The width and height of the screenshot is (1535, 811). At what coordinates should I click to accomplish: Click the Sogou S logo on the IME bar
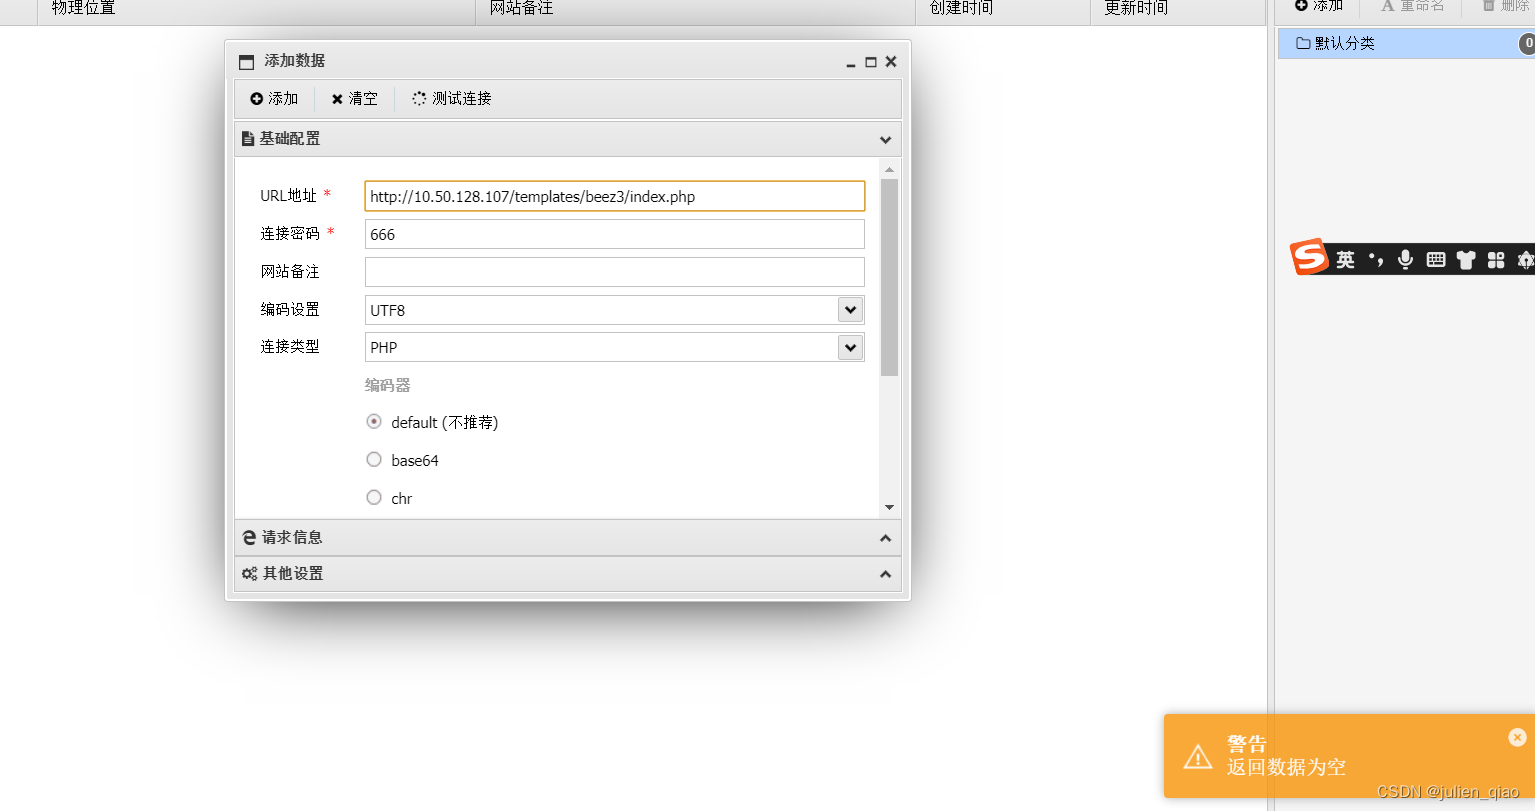[x=1309, y=257]
